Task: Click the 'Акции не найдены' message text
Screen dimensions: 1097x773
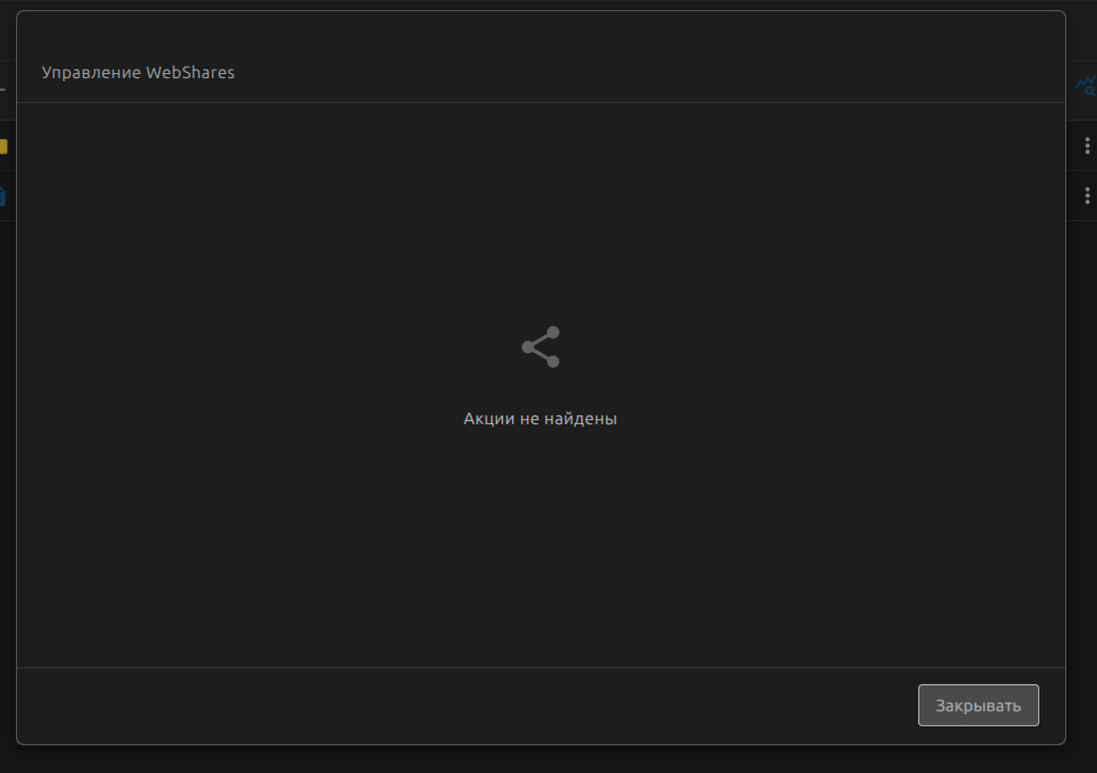Action: click(540, 419)
